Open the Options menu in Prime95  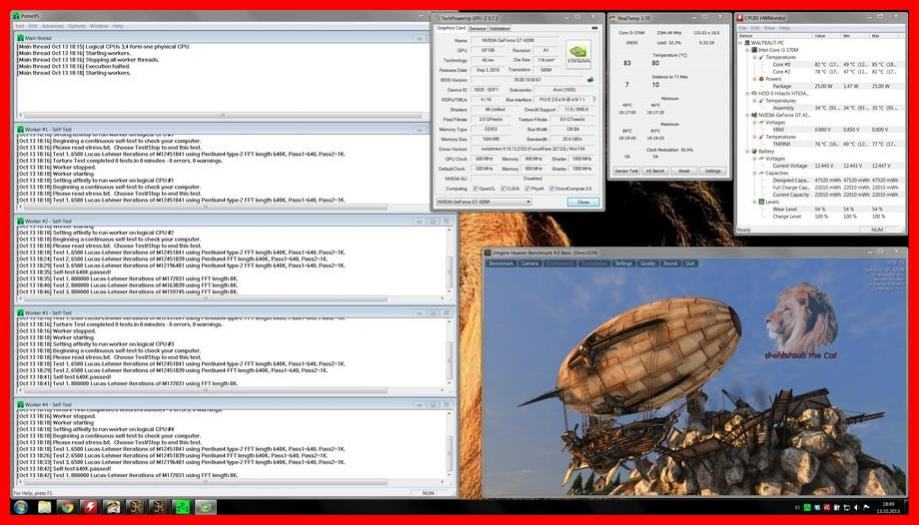click(x=76, y=26)
